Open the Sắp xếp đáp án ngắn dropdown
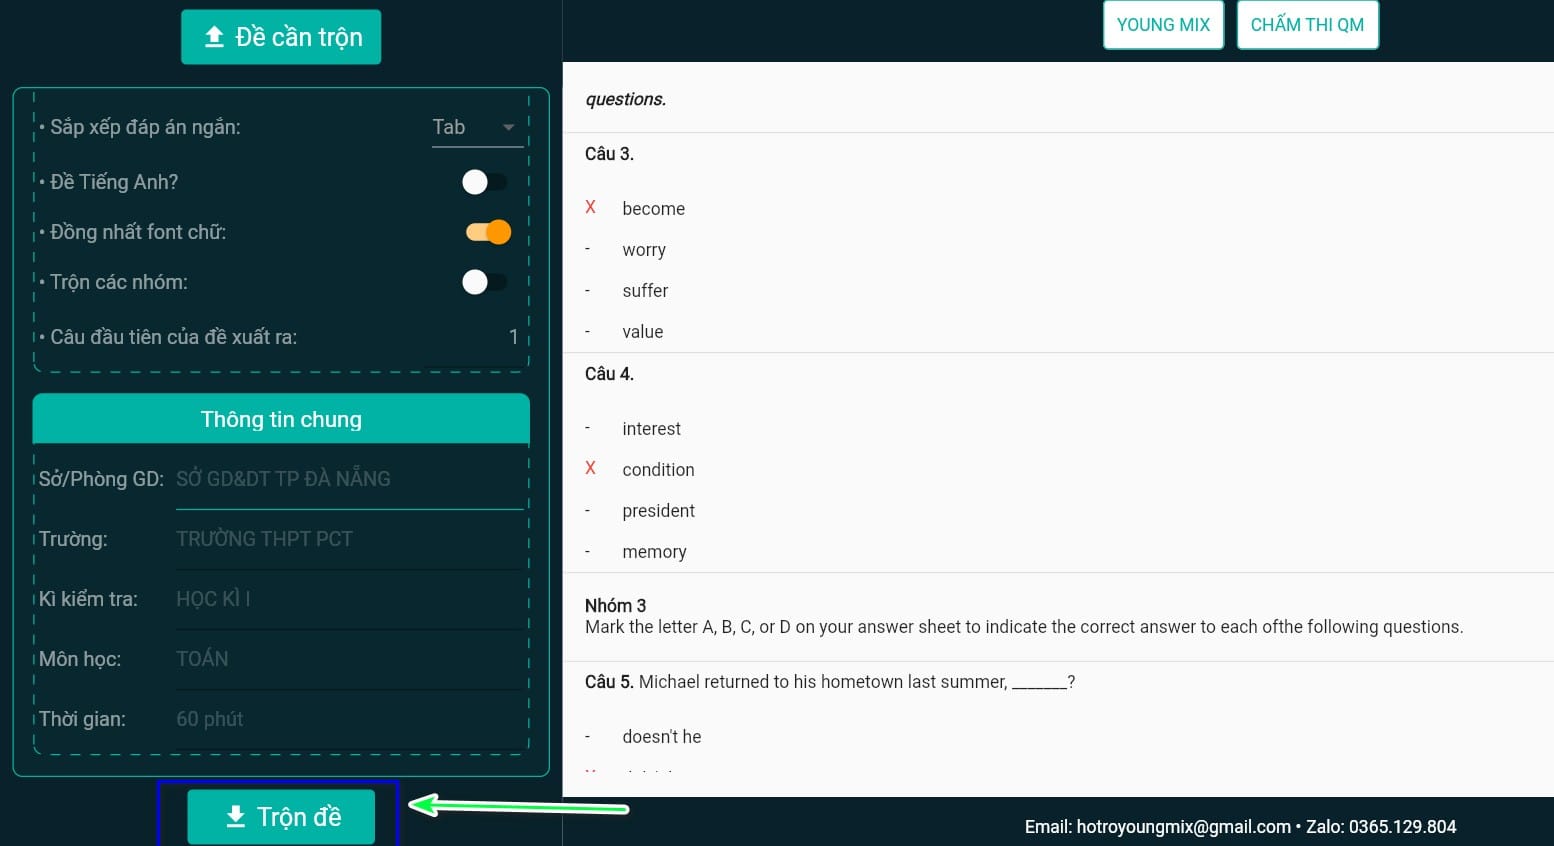The image size is (1554, 846). (x=477, y=127)
